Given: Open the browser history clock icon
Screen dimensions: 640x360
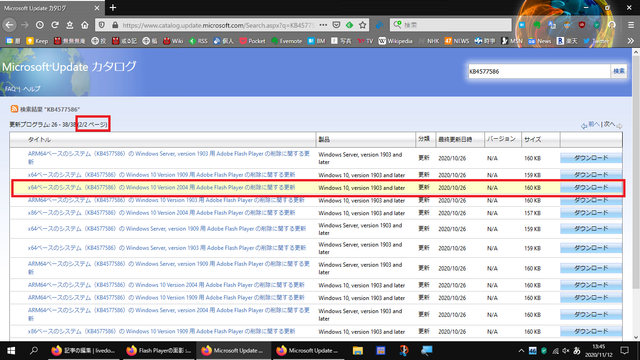Looking at the screenshot, I should [40, 25].
